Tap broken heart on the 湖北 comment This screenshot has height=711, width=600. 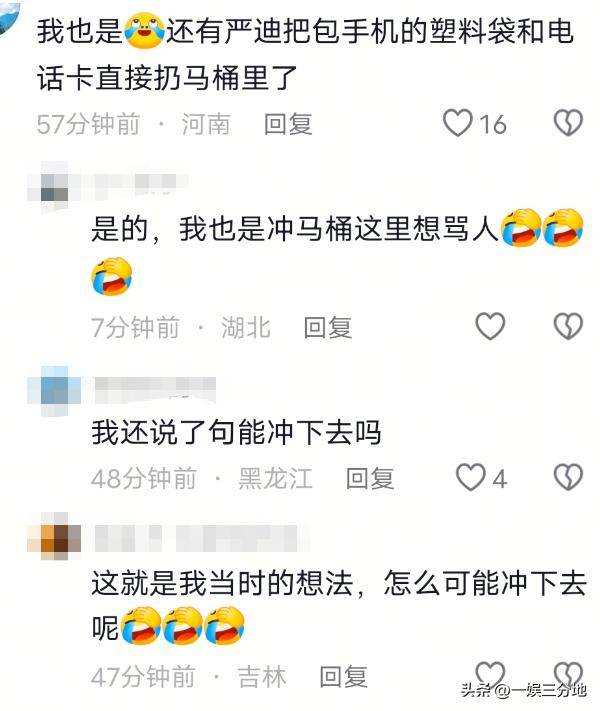pos(568,326)
